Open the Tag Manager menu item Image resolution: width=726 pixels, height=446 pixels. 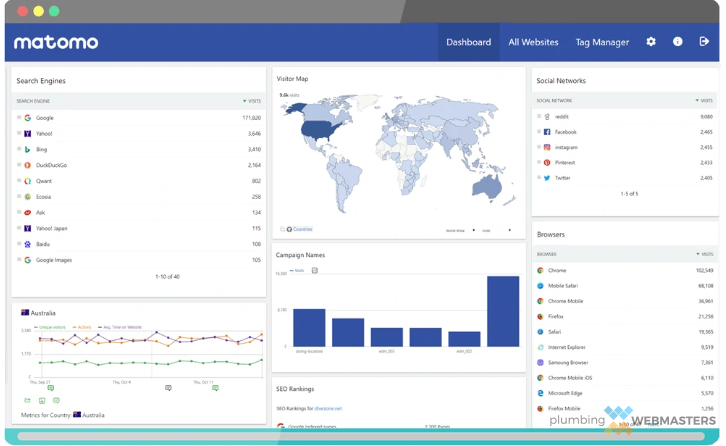click(602, 42)
